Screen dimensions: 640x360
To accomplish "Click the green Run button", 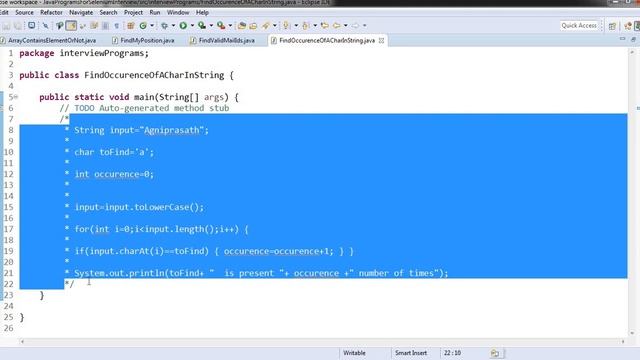I will click(183, 26).
